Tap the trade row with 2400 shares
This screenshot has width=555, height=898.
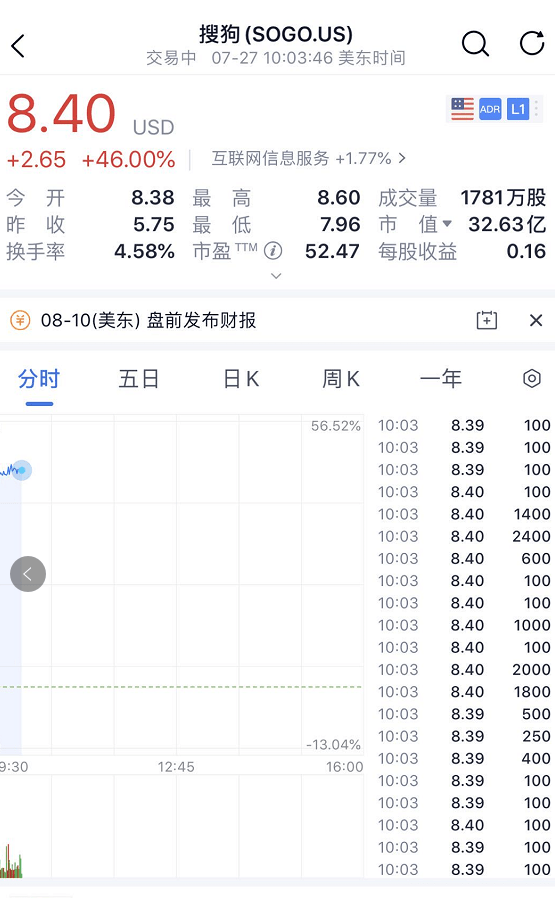point(464,537)
